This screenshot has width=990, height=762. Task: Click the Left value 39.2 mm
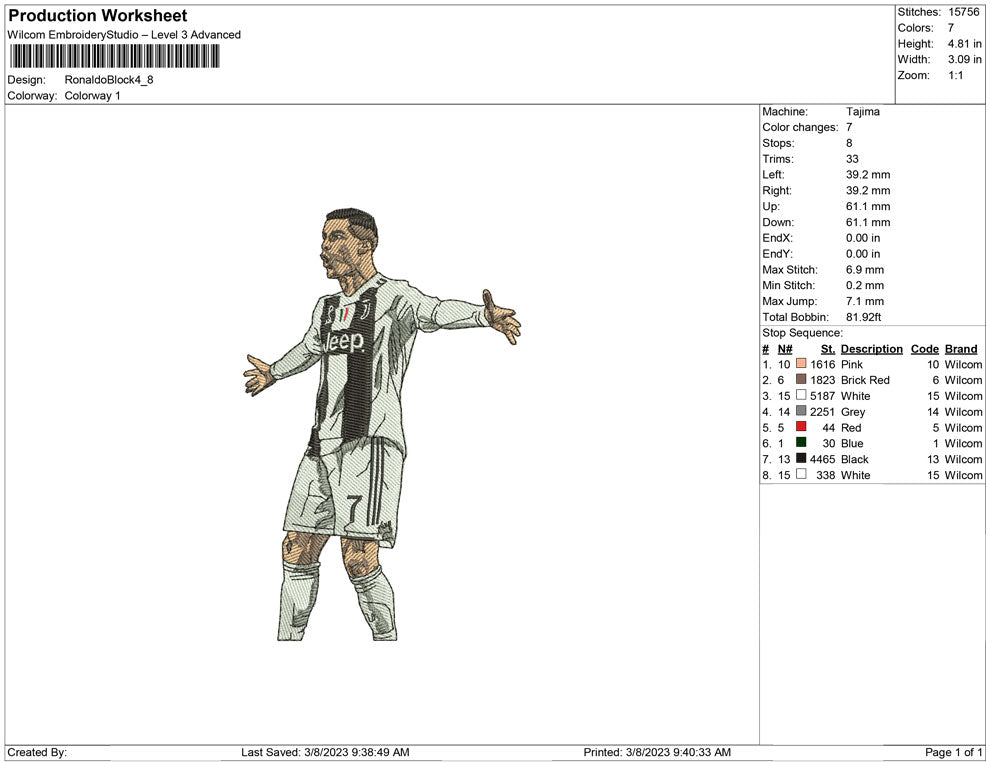point(868,175)
